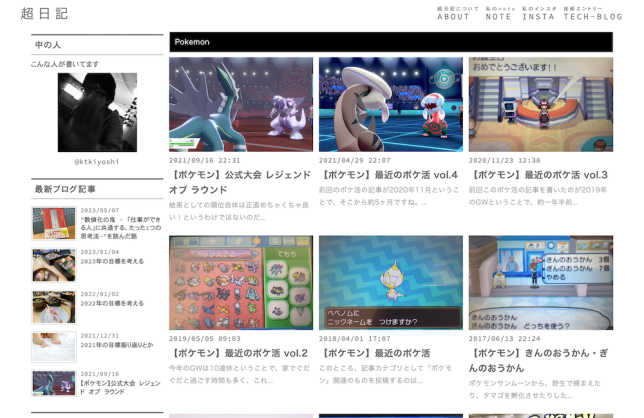
Task: Open the Dialga versus Palkia battle thumbnail
Action: [x=241, y=104]
